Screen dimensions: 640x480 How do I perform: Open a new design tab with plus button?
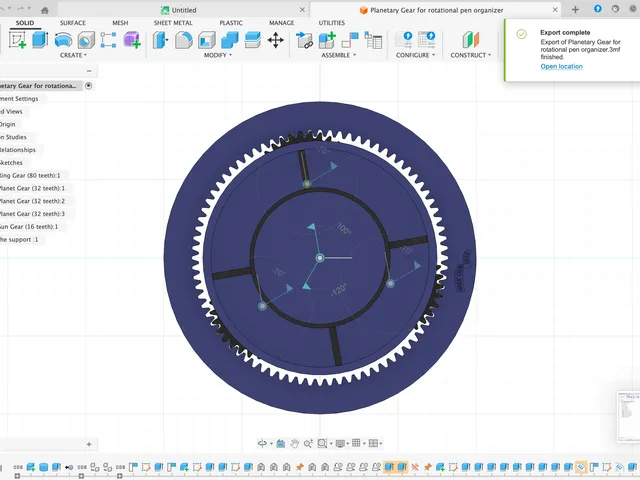pyautogui.click(x=575, y=10)
